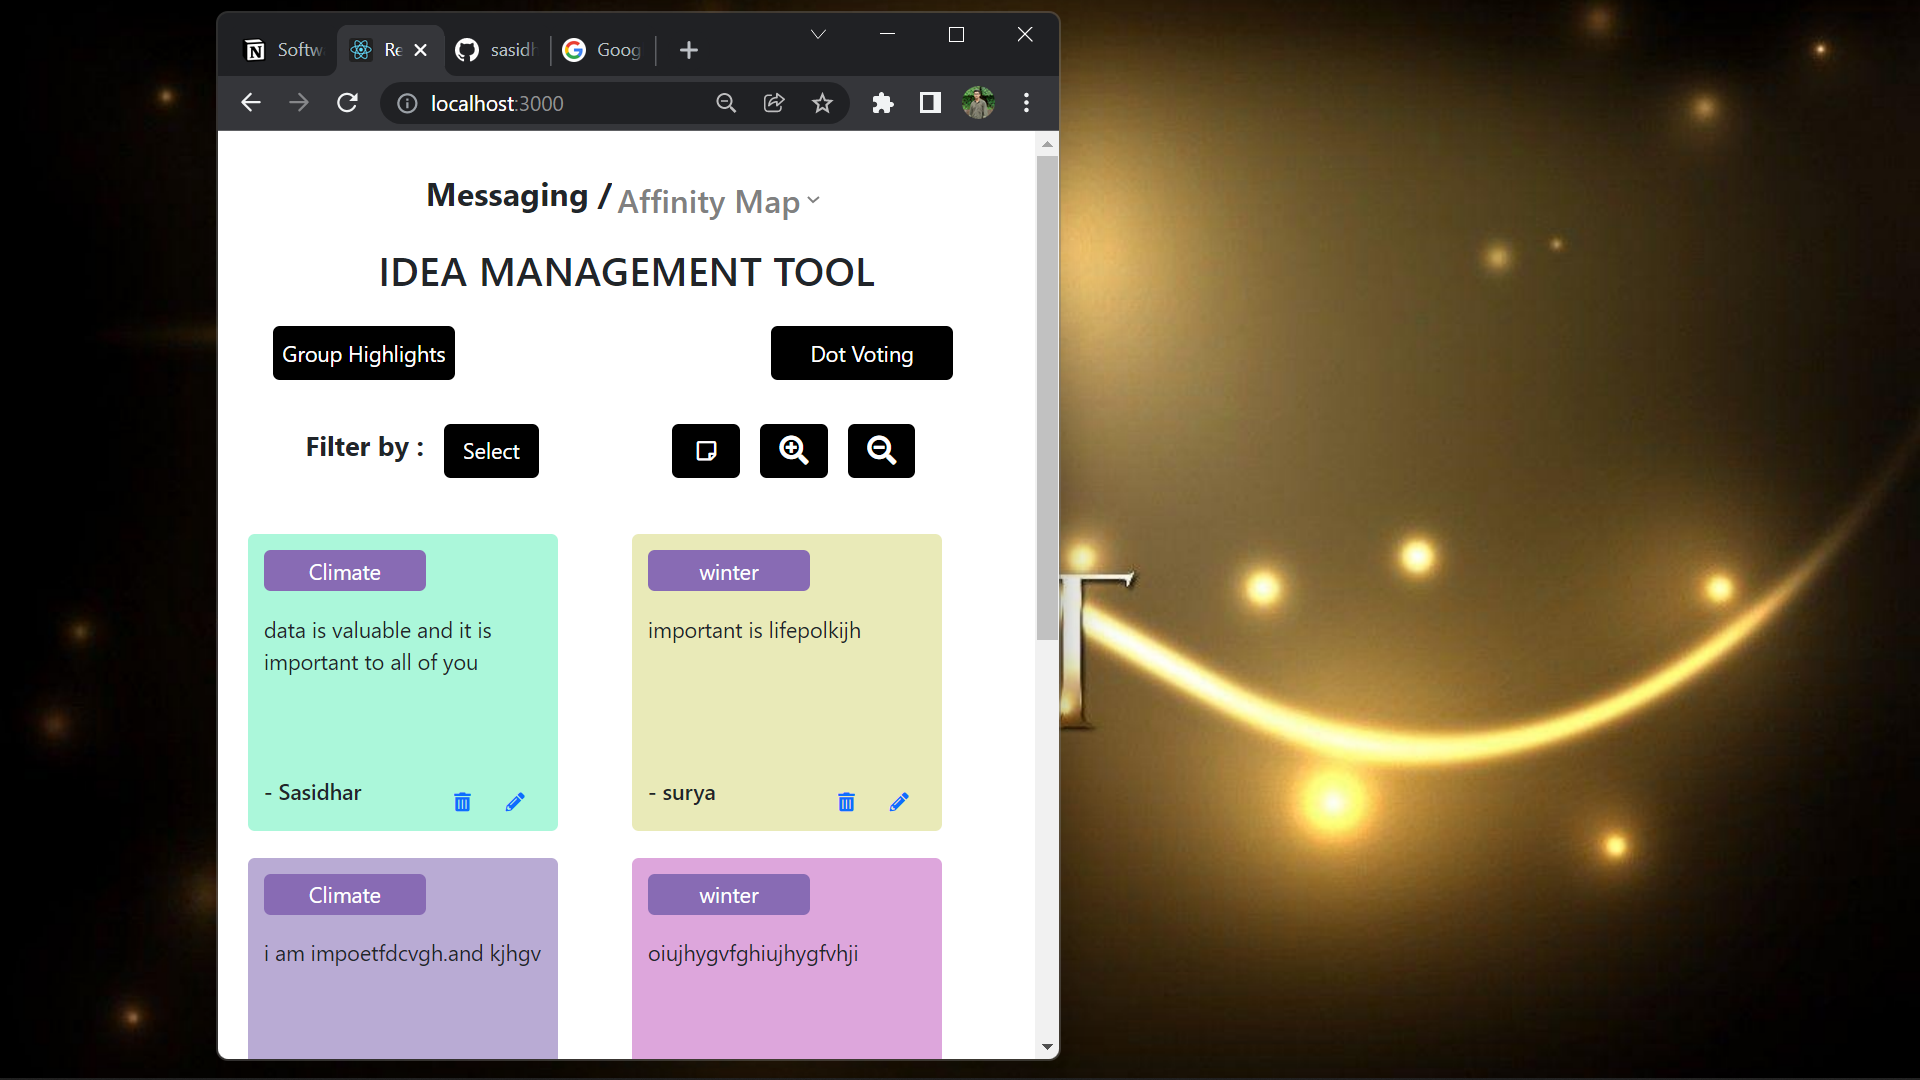This screenshot has width=1920, height=1080.
Task: Click the Dot Voting button
Action: coord(862,353)
